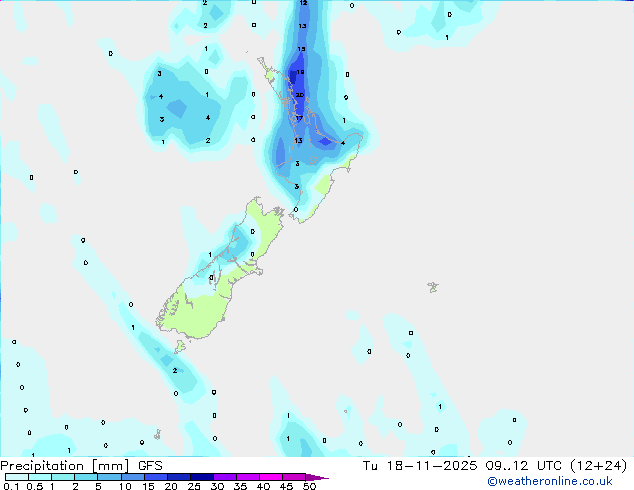Click the legend swatch between 35 and 40
The height and width of the screenshot is (490, 634).
[248, 477]
